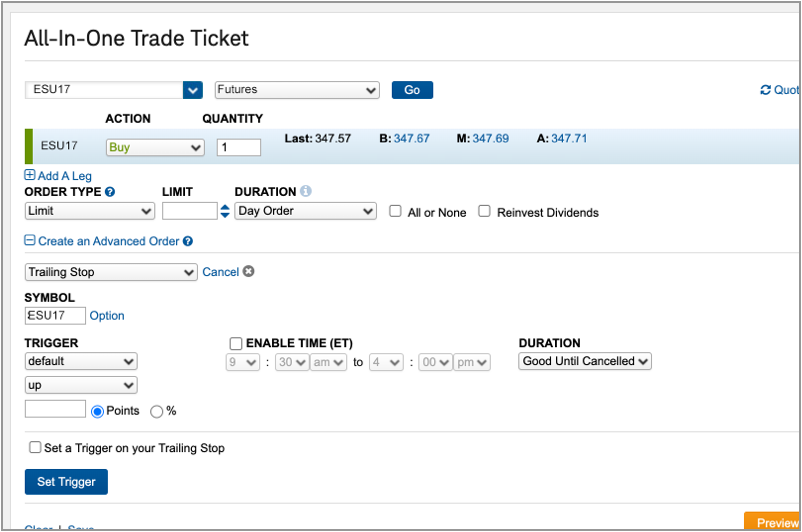Image resolution: width=802 pixels, height=532 pixels.
Task: Click the Add A Leg link
Action: (64, 176)
